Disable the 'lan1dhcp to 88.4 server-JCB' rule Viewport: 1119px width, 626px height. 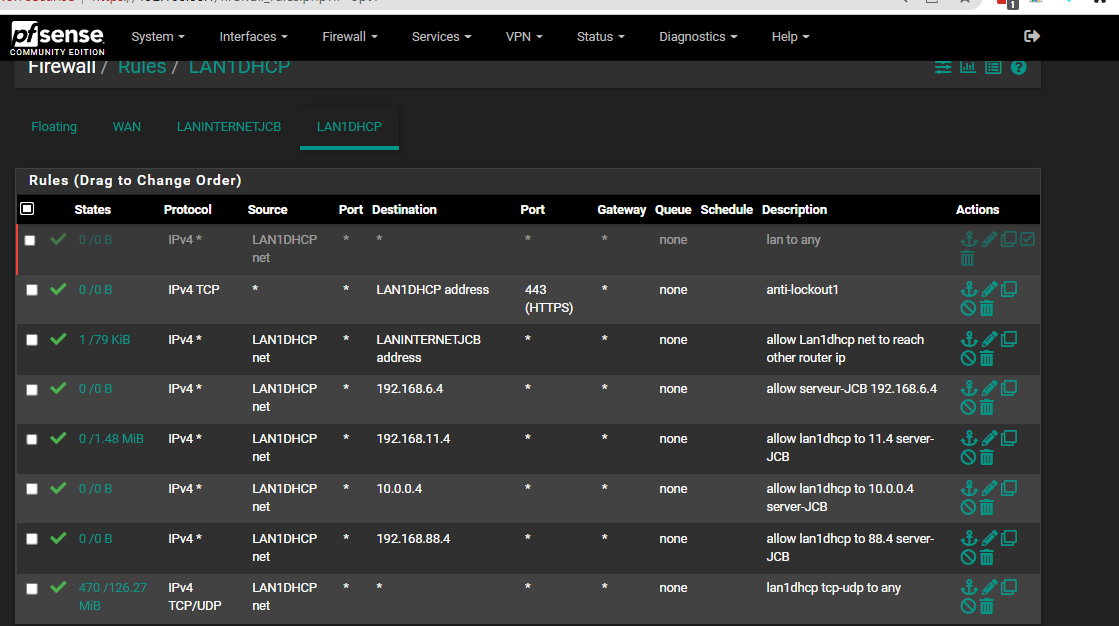click(x=968, y=557)
